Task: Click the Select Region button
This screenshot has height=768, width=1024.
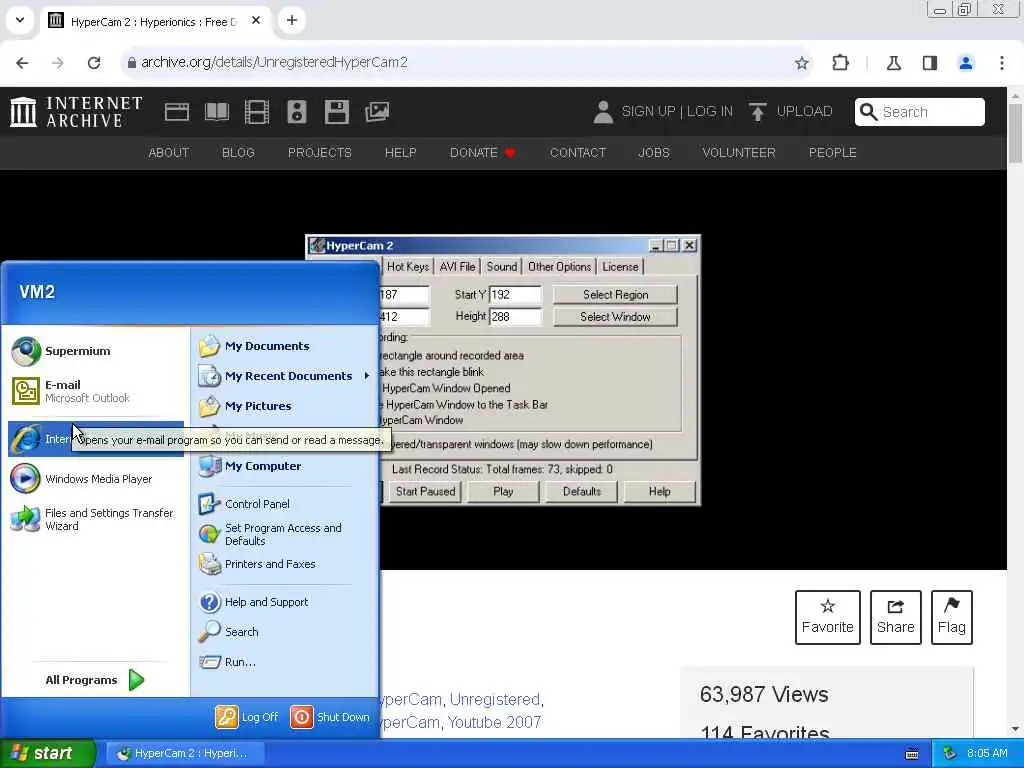Action: click(x=615, y=295)
